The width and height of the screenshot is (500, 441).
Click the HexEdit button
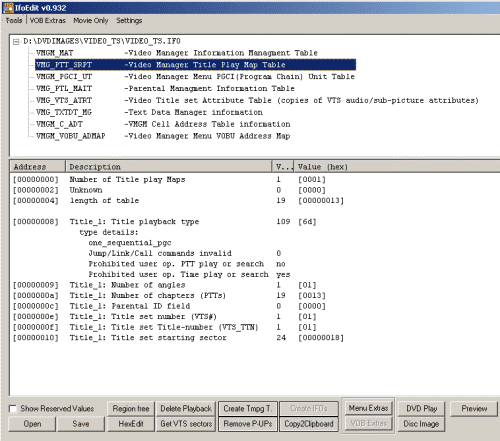click(x=131, y=424)
